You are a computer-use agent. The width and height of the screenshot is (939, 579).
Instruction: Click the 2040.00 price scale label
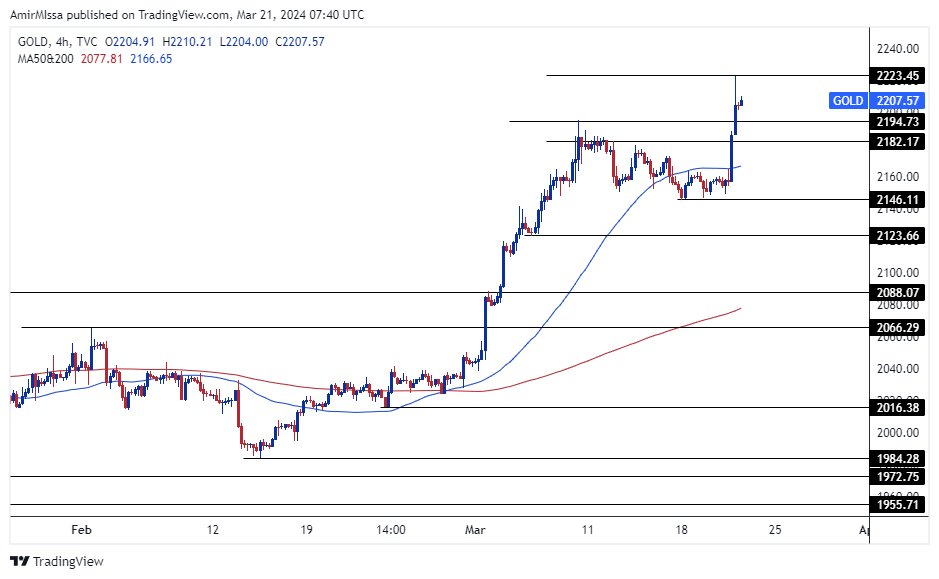pos(897,369)
